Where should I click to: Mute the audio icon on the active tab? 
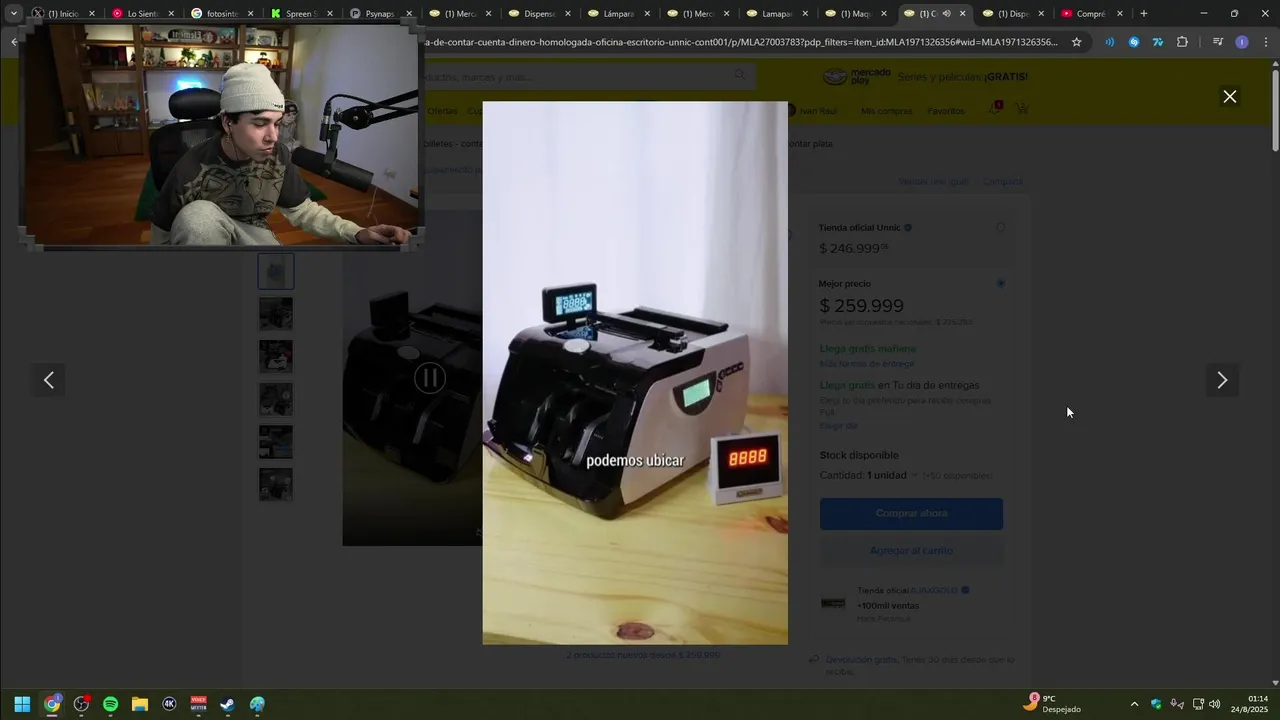tap(946, 14)
